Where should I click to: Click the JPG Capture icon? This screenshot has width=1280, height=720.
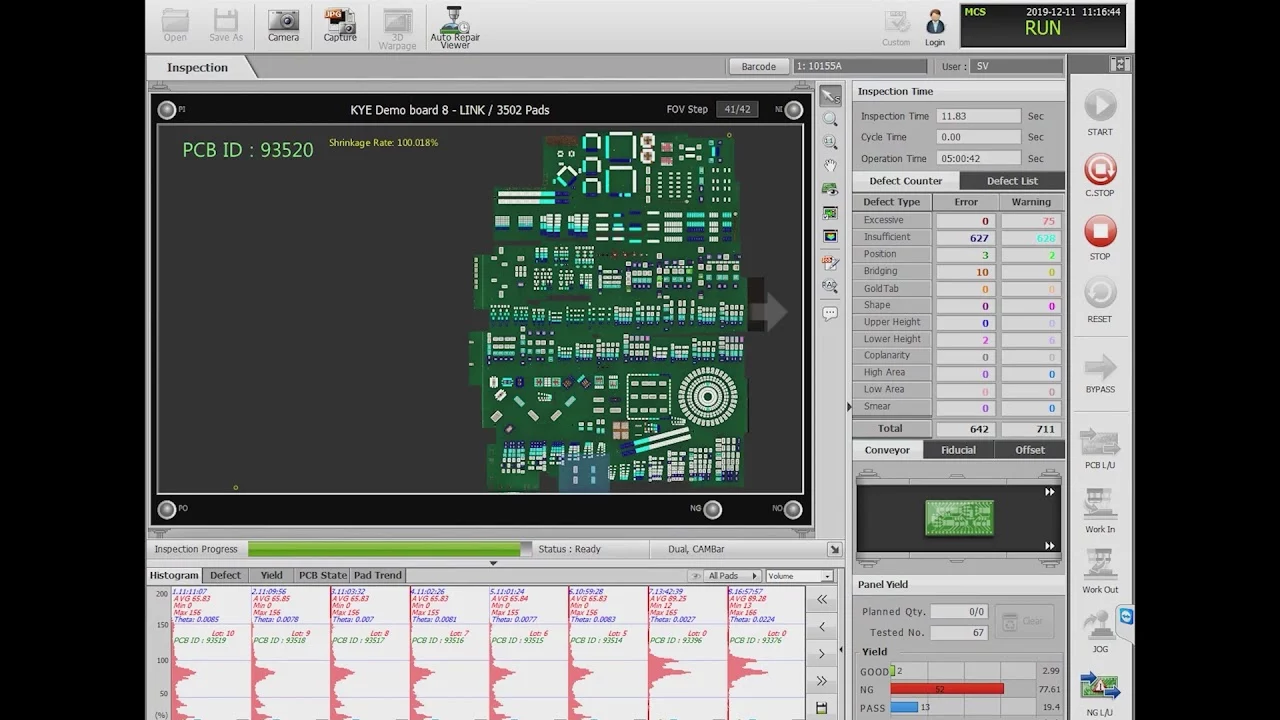(340, 25)
